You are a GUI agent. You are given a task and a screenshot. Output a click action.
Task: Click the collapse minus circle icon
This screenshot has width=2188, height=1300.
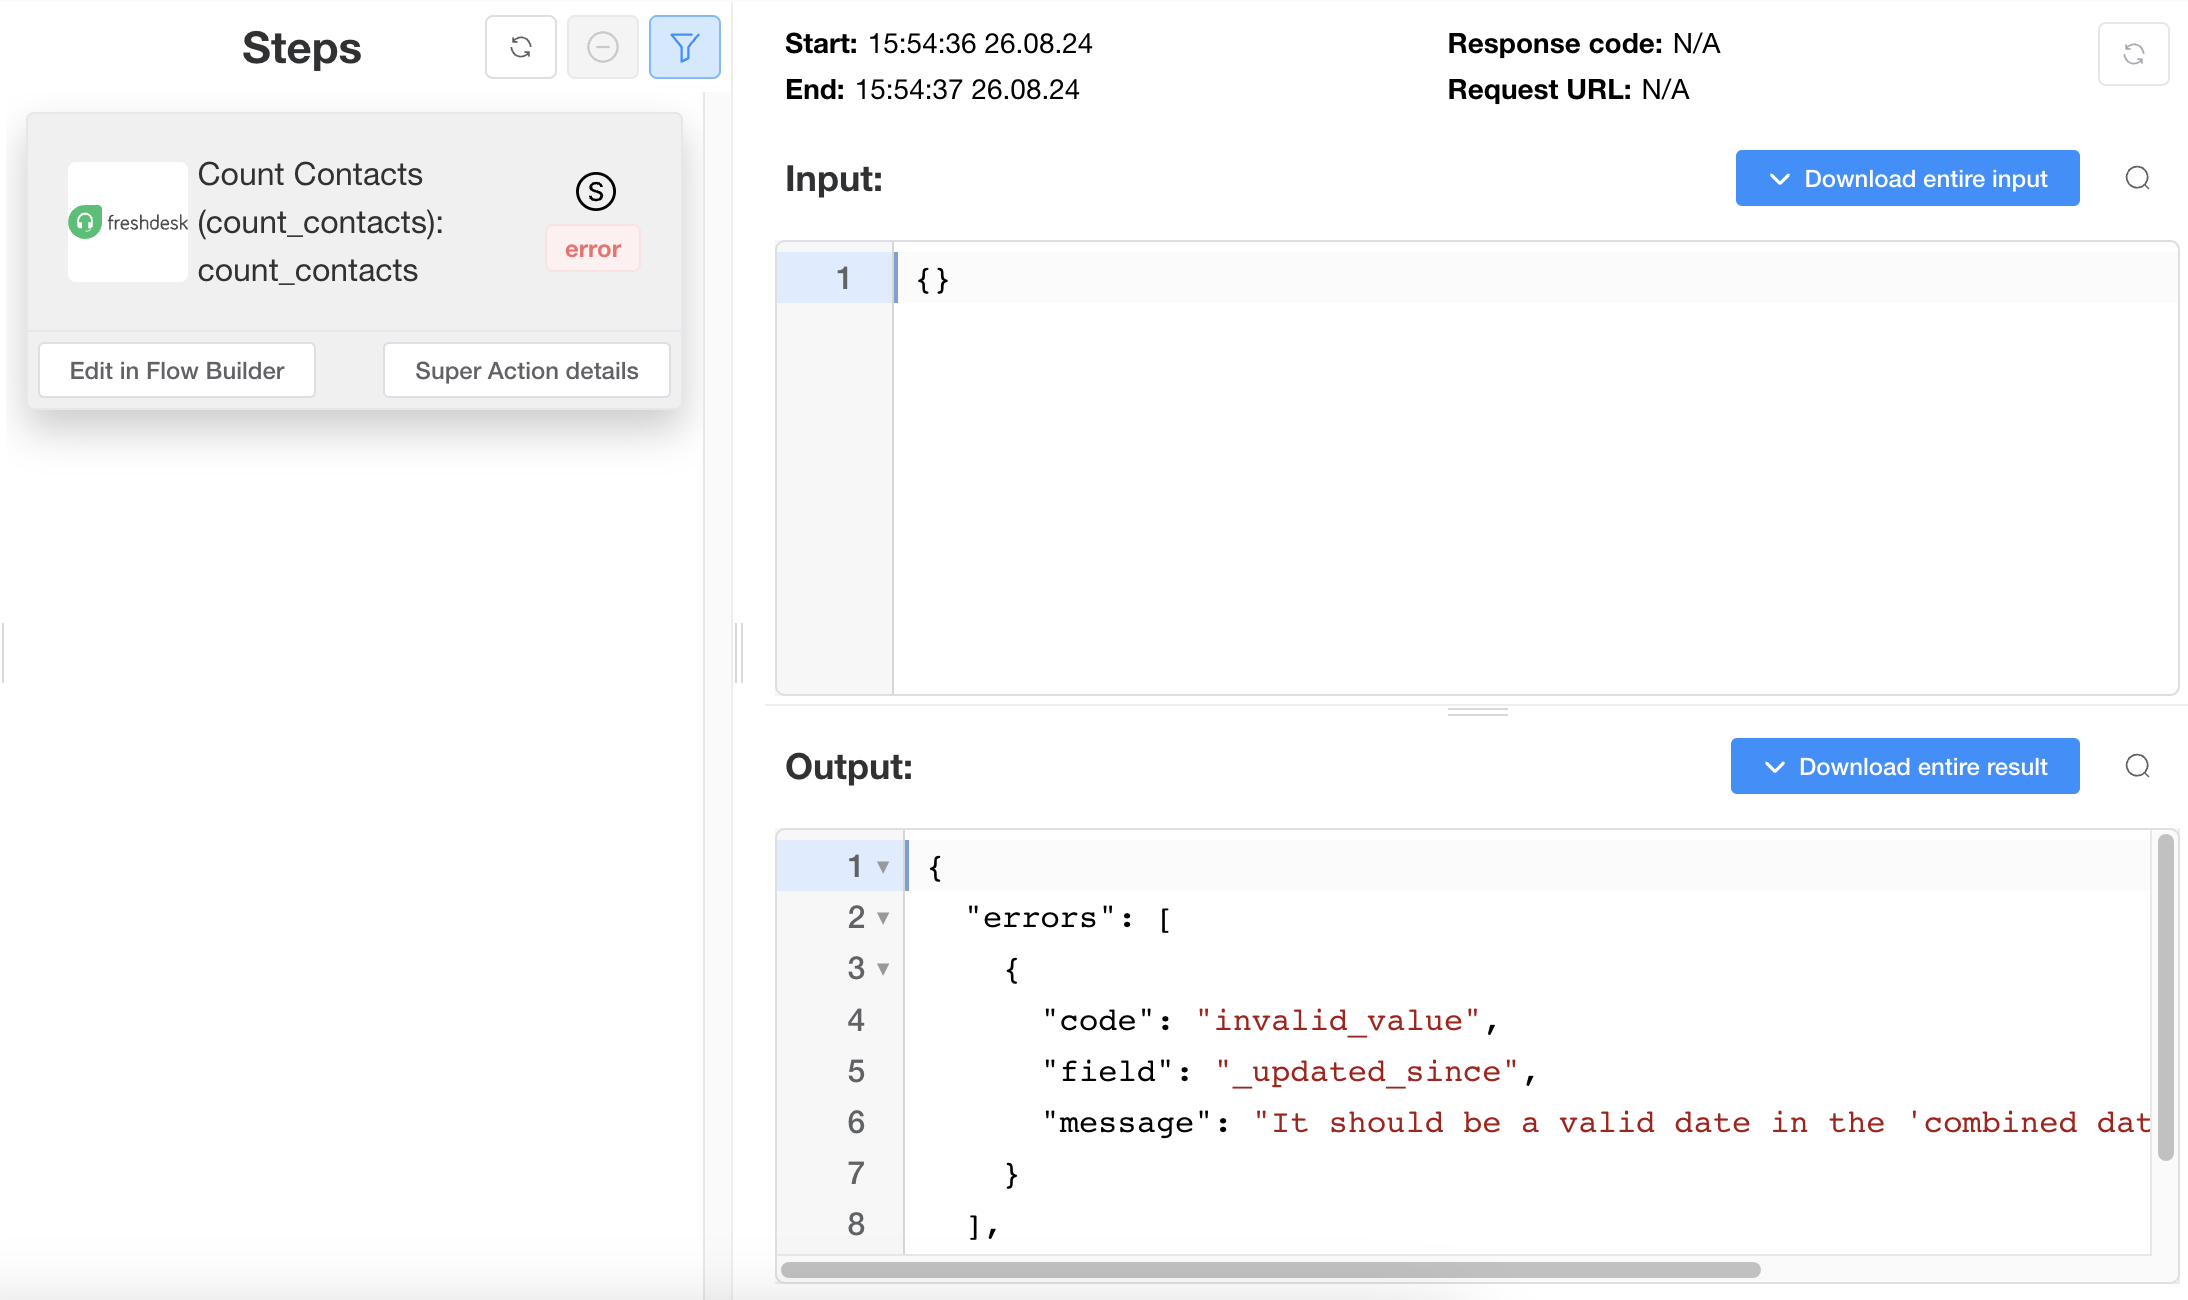(x=602, y=47)
